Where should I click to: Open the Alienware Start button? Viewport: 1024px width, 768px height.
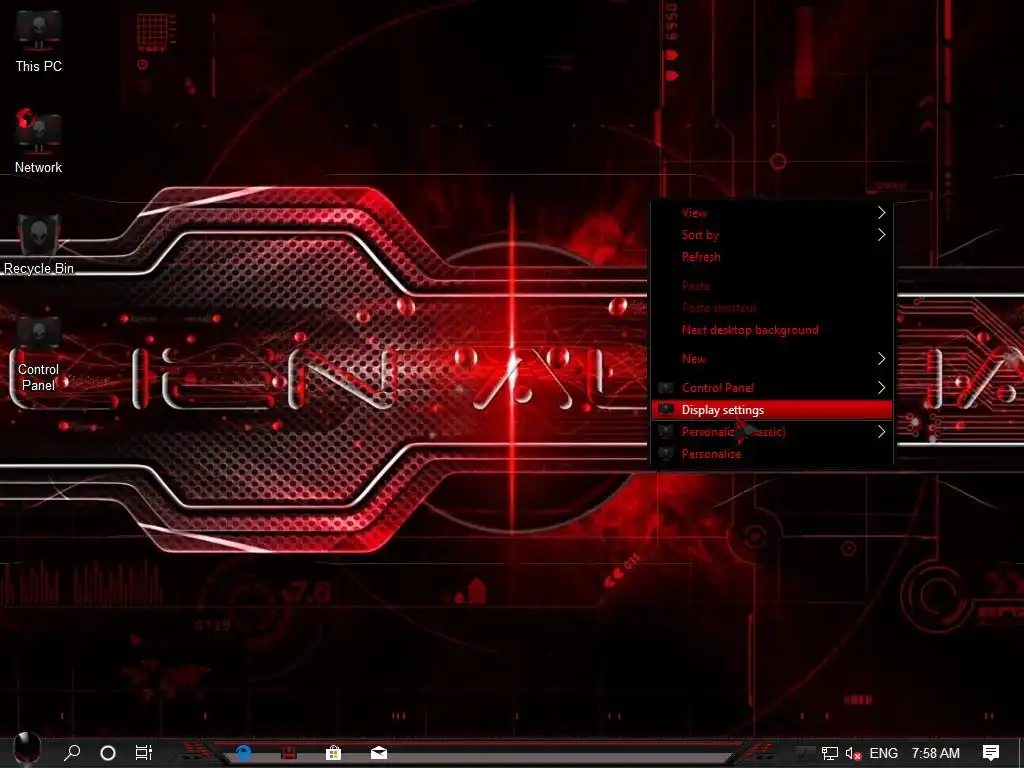[27, 750]
